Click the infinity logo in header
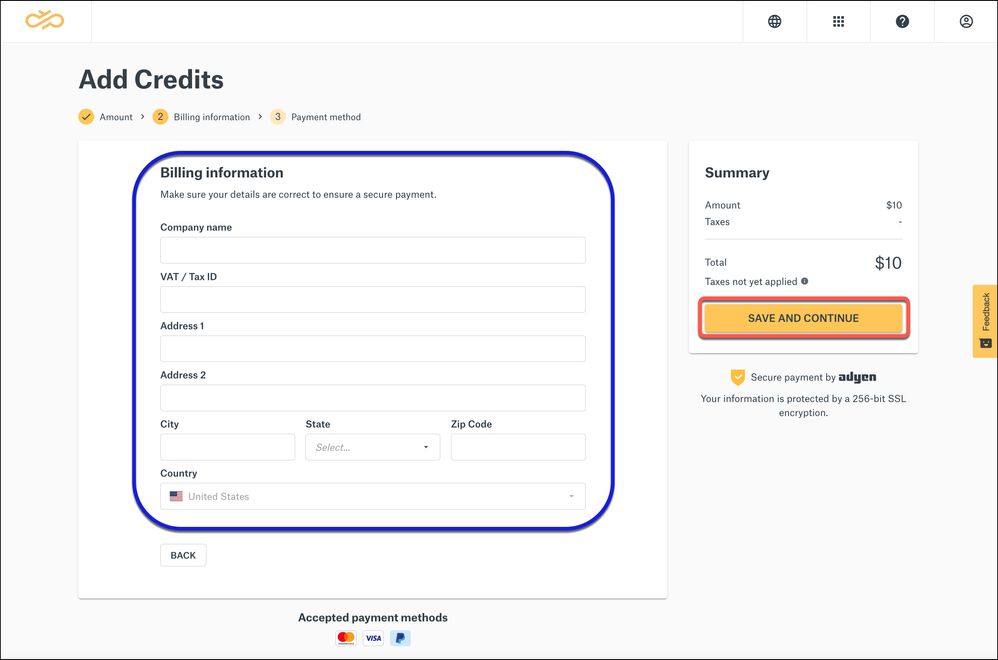The height and width of the screenshot is (660, 998). [x=45, y=20]
